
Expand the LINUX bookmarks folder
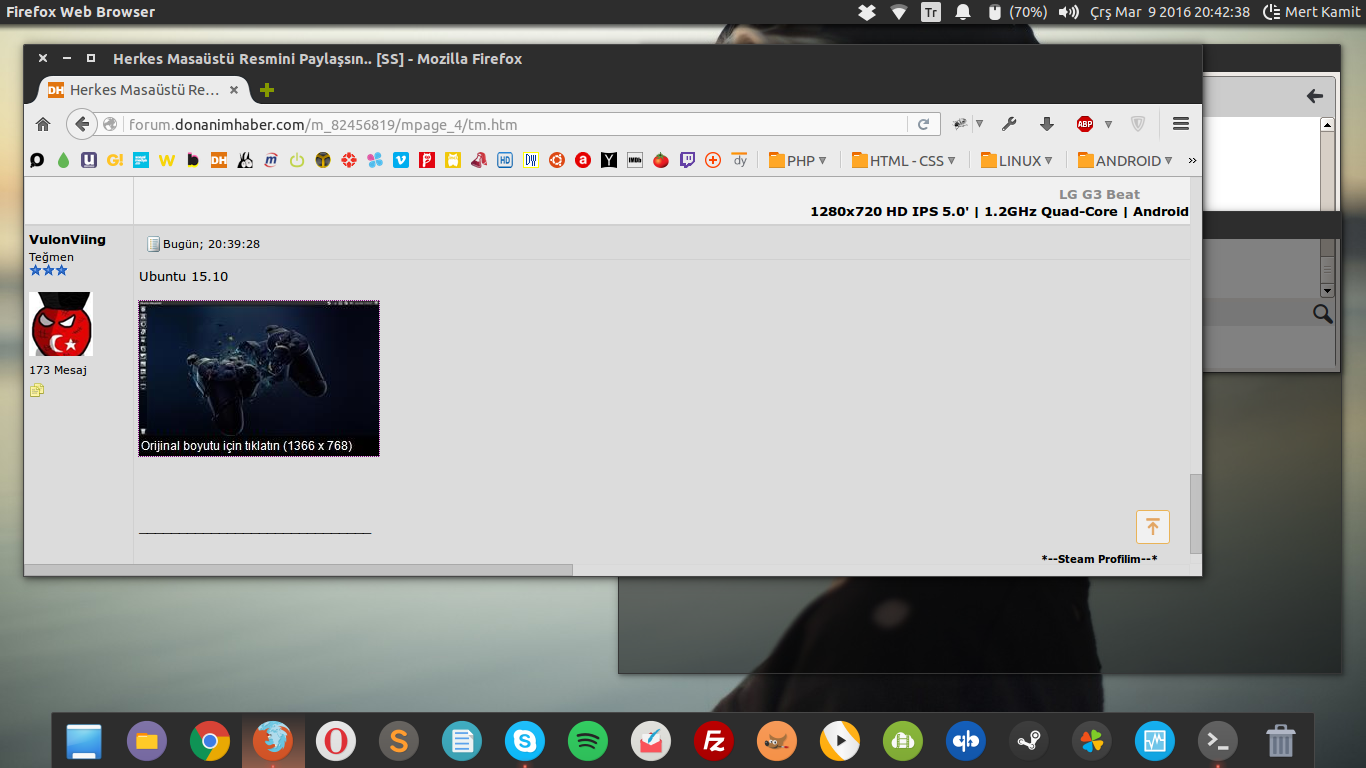coord(1018,160)
